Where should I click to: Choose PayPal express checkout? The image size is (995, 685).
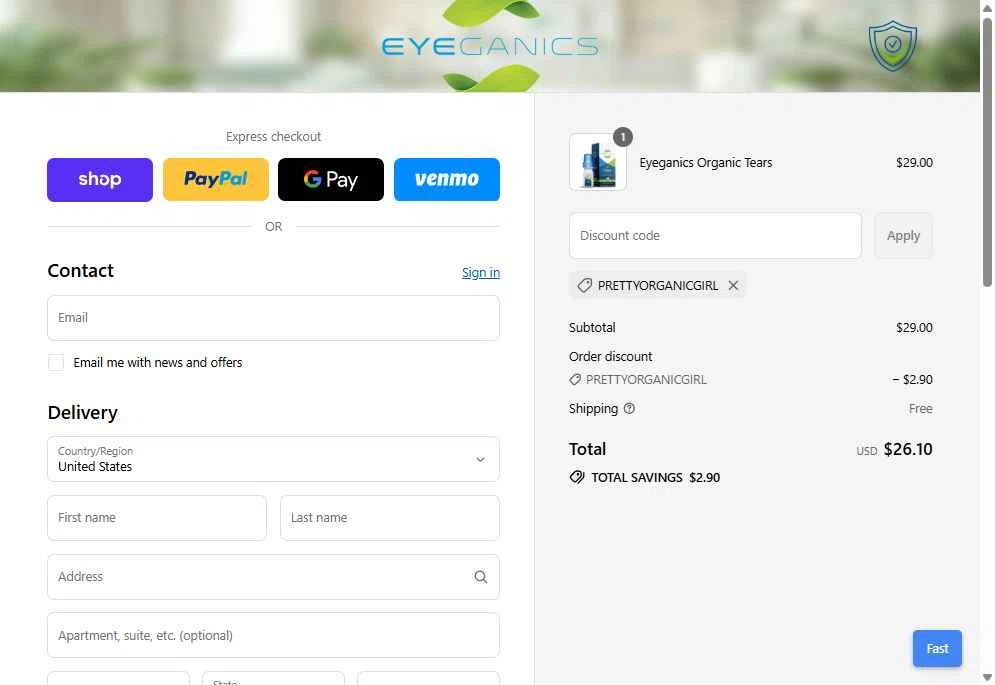(x=216, y=180)
